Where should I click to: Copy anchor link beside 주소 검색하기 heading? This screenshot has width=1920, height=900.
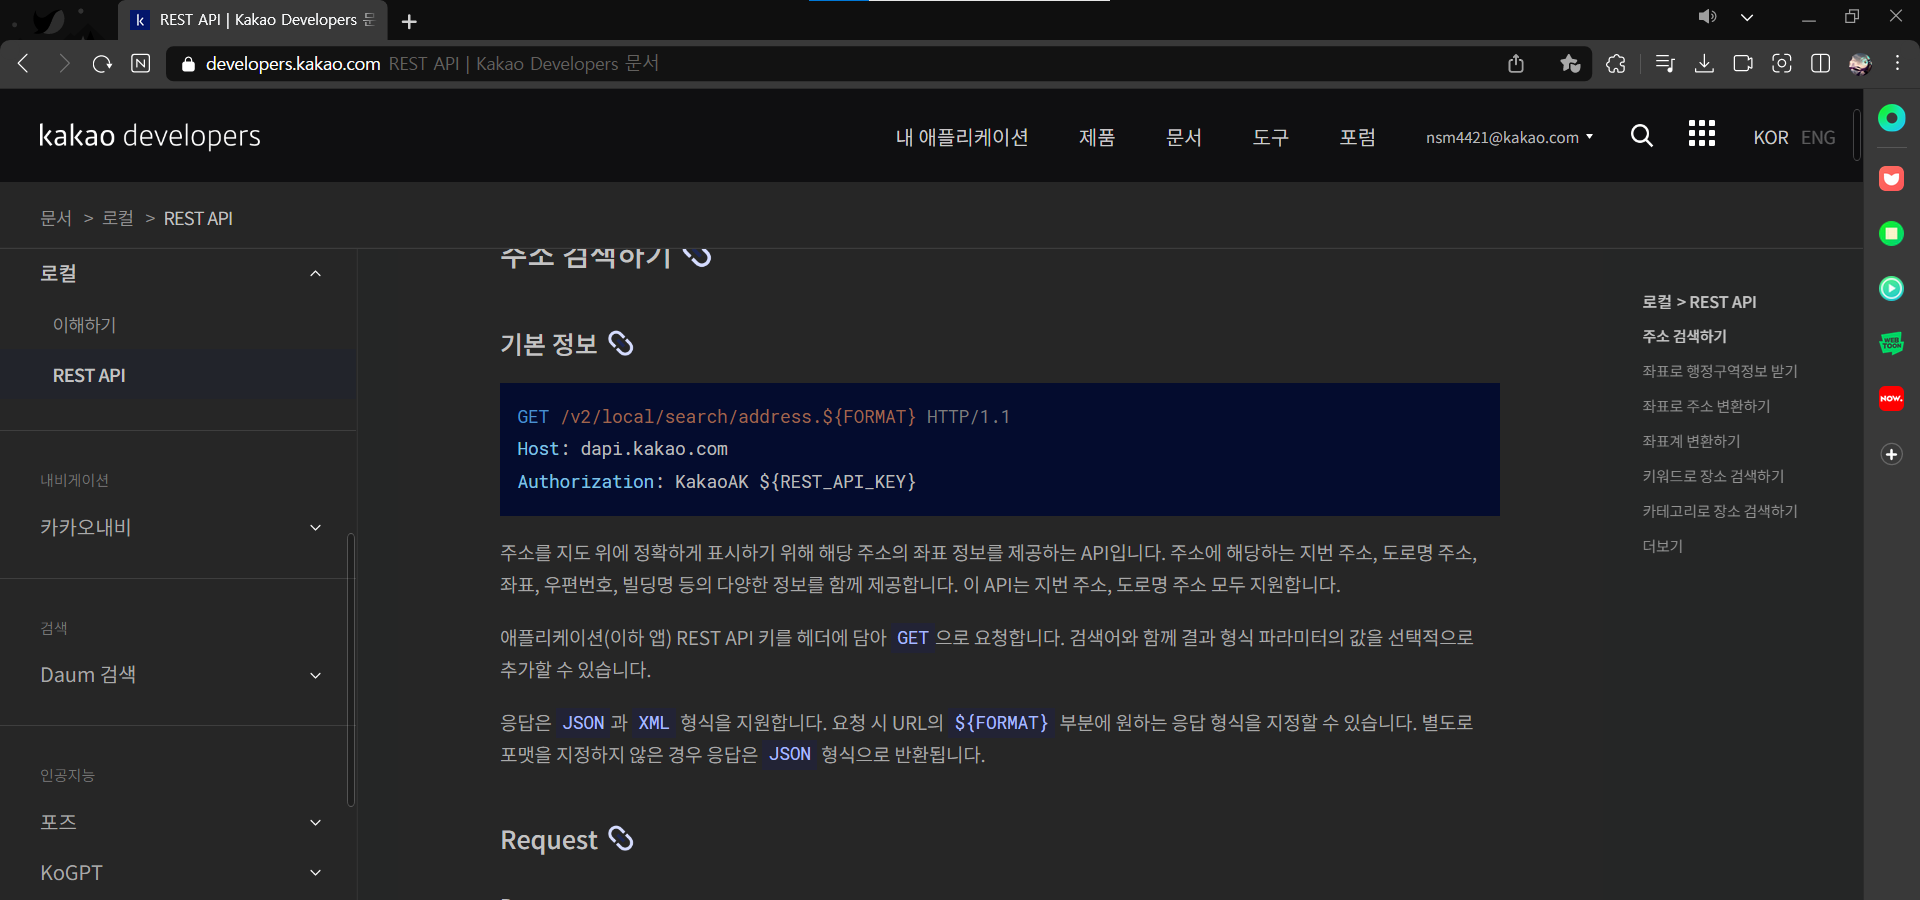coord(697,256)
